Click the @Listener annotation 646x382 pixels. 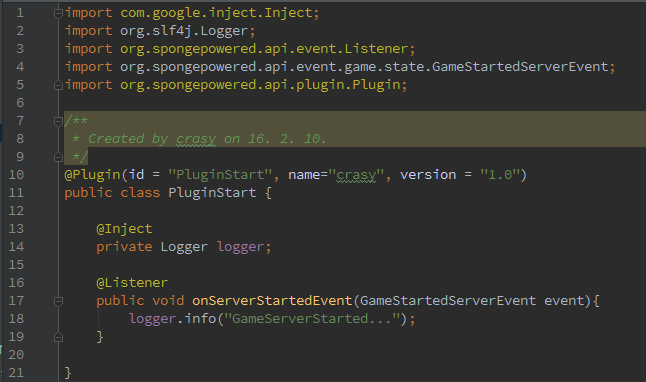(132, 283)
